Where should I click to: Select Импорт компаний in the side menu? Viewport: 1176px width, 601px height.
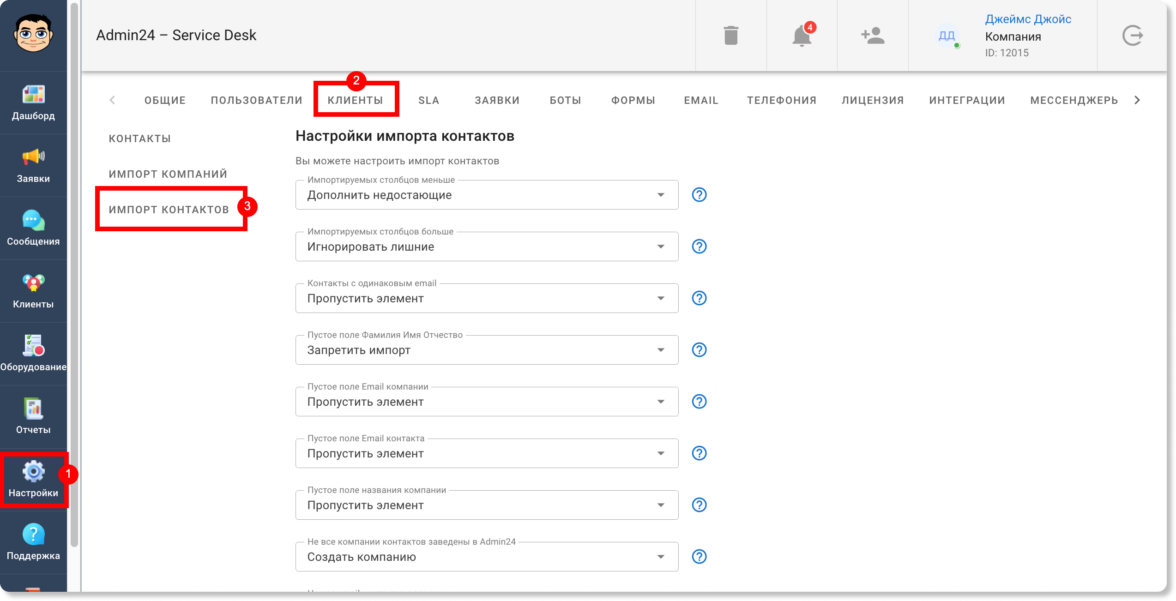(x=168, y=174)
